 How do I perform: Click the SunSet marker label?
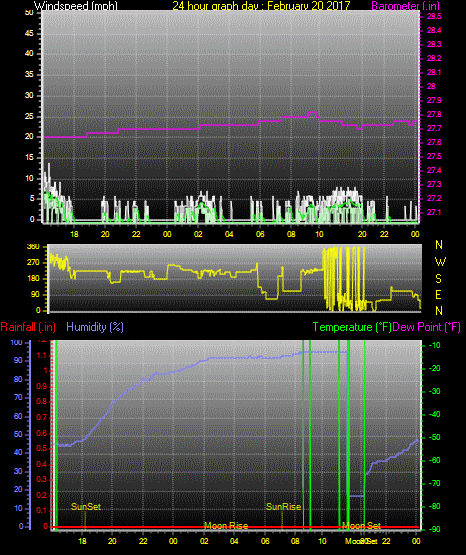pyautogui.click(x=86, y=507)
